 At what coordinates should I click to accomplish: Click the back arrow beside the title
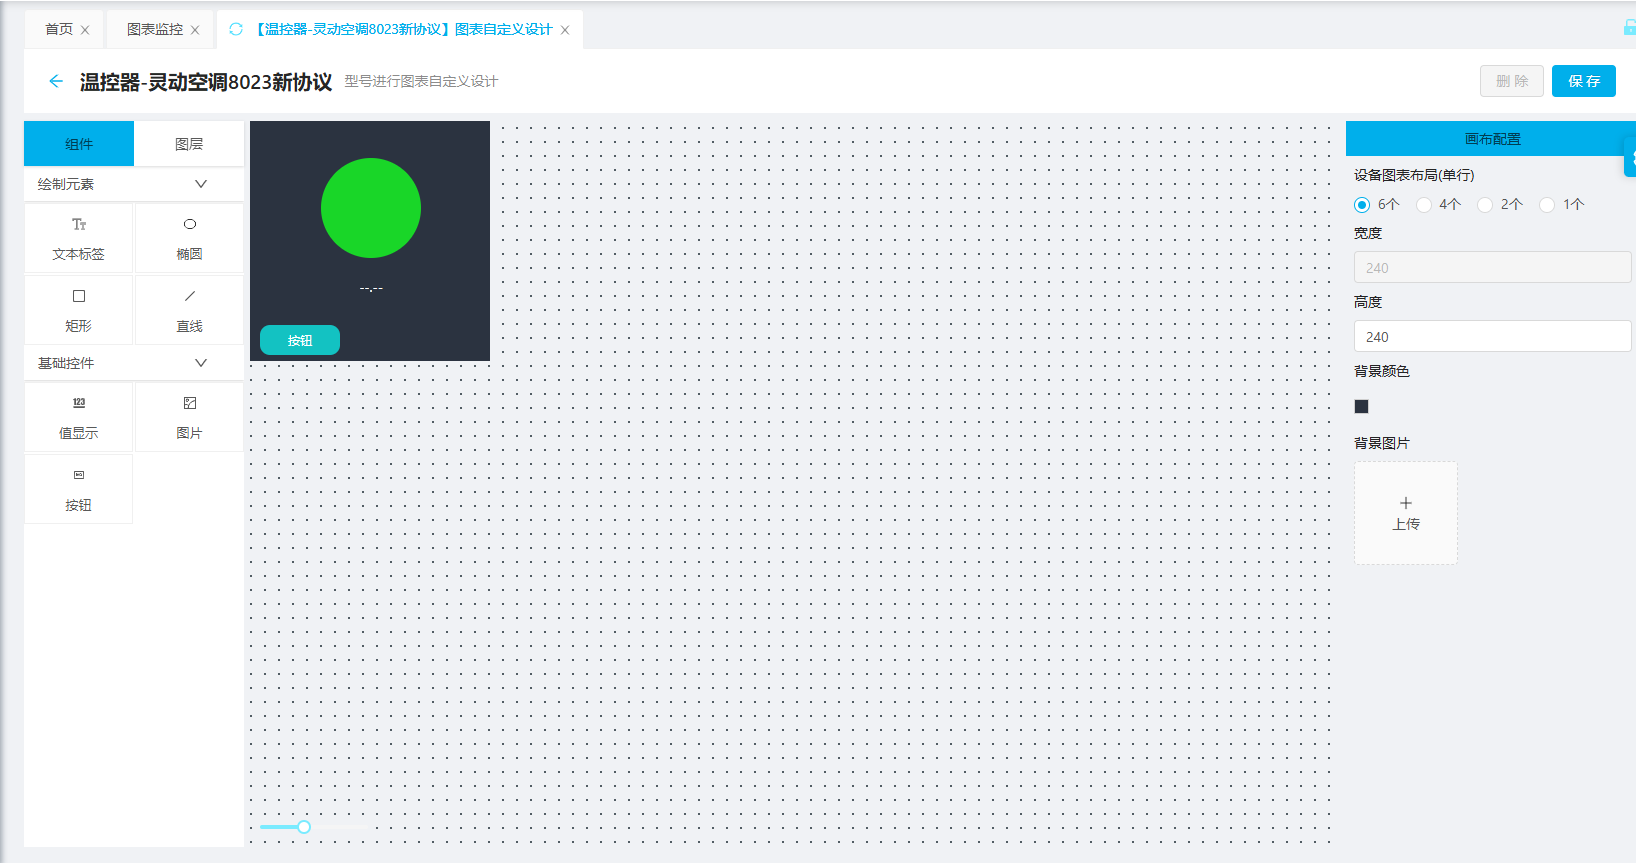point(56,81)
